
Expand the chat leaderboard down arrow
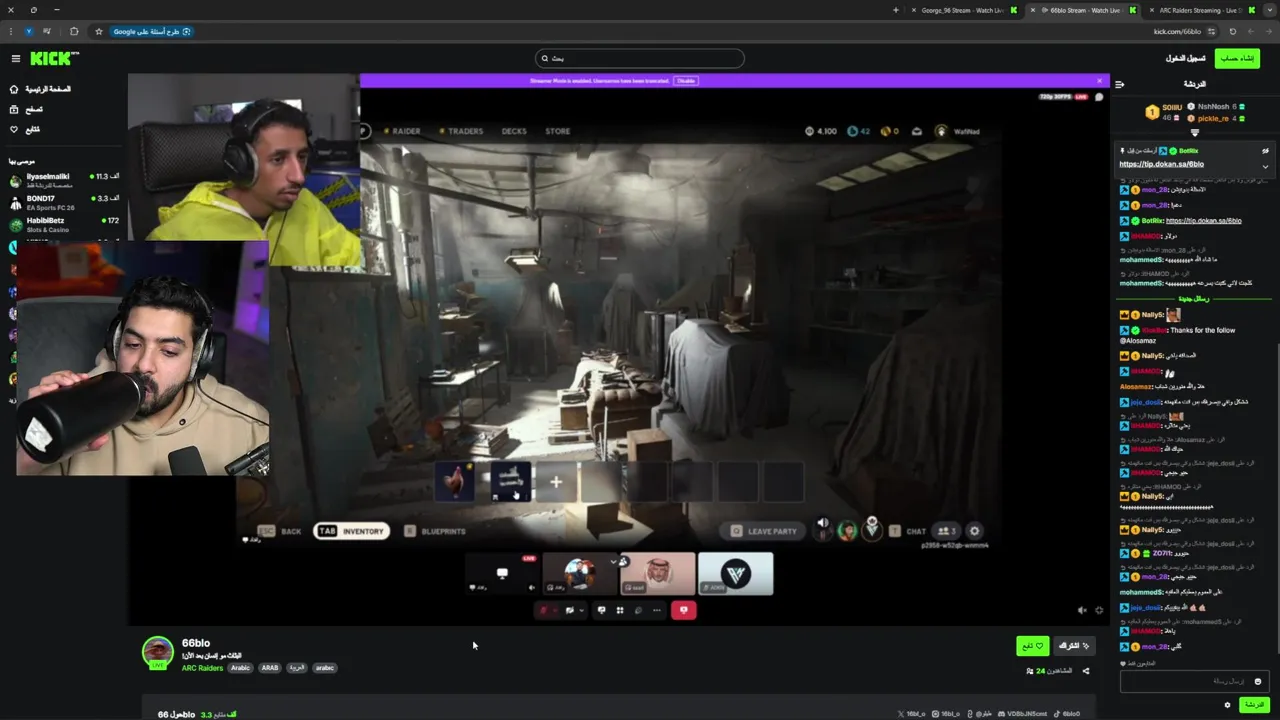click(1194, 132)
